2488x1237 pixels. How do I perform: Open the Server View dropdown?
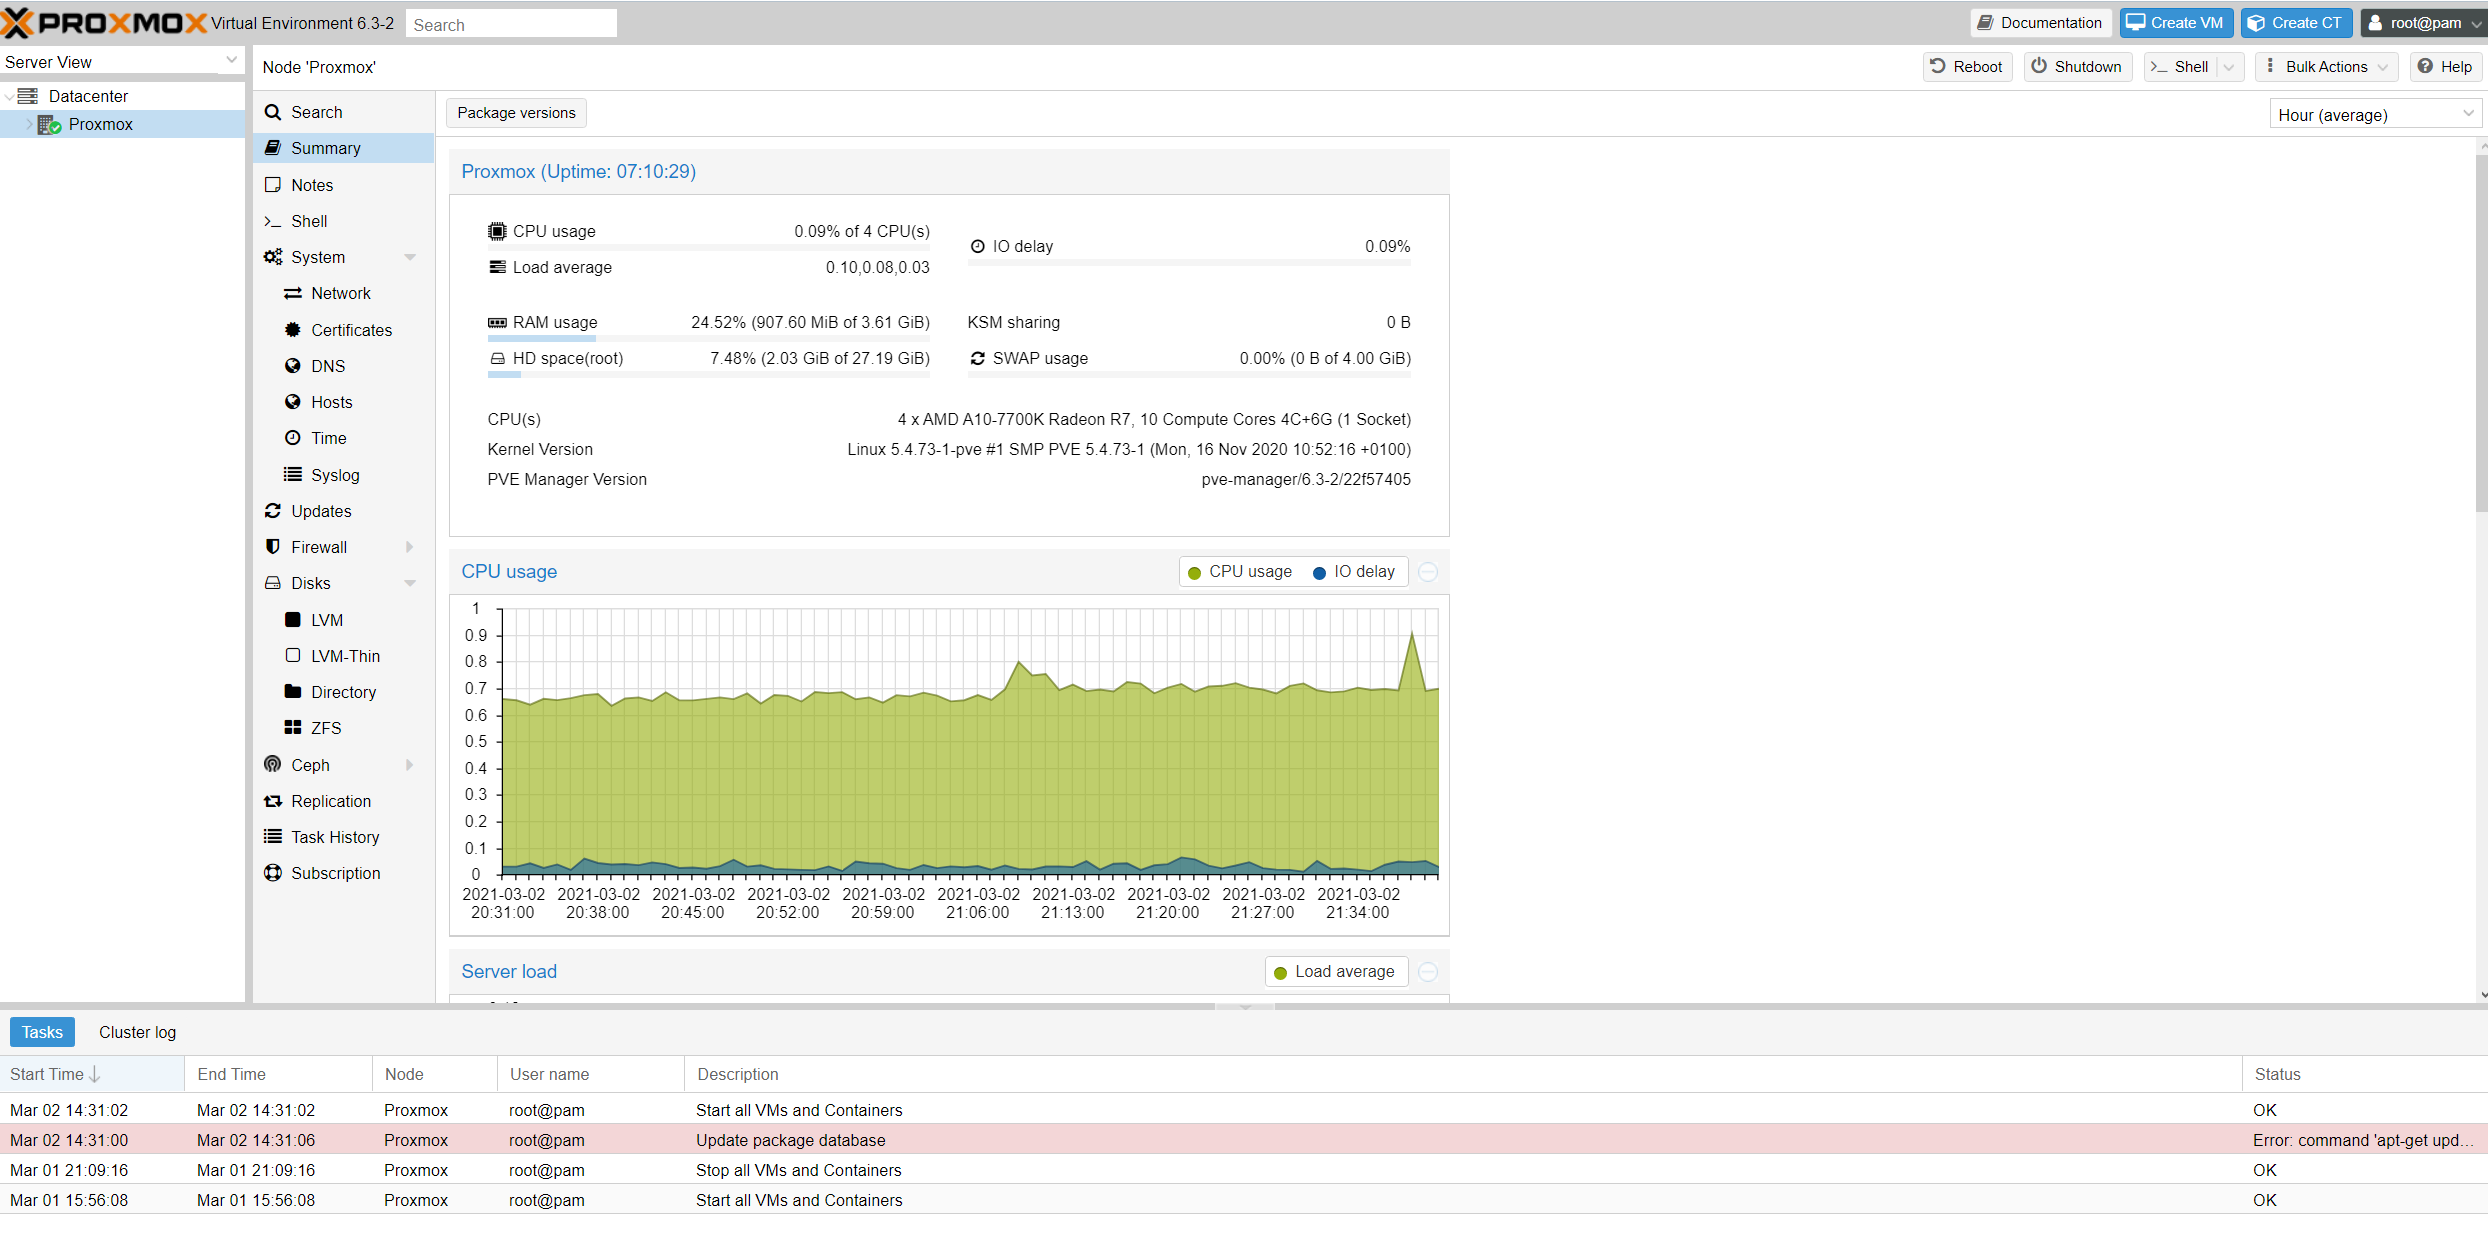point(121,62)
